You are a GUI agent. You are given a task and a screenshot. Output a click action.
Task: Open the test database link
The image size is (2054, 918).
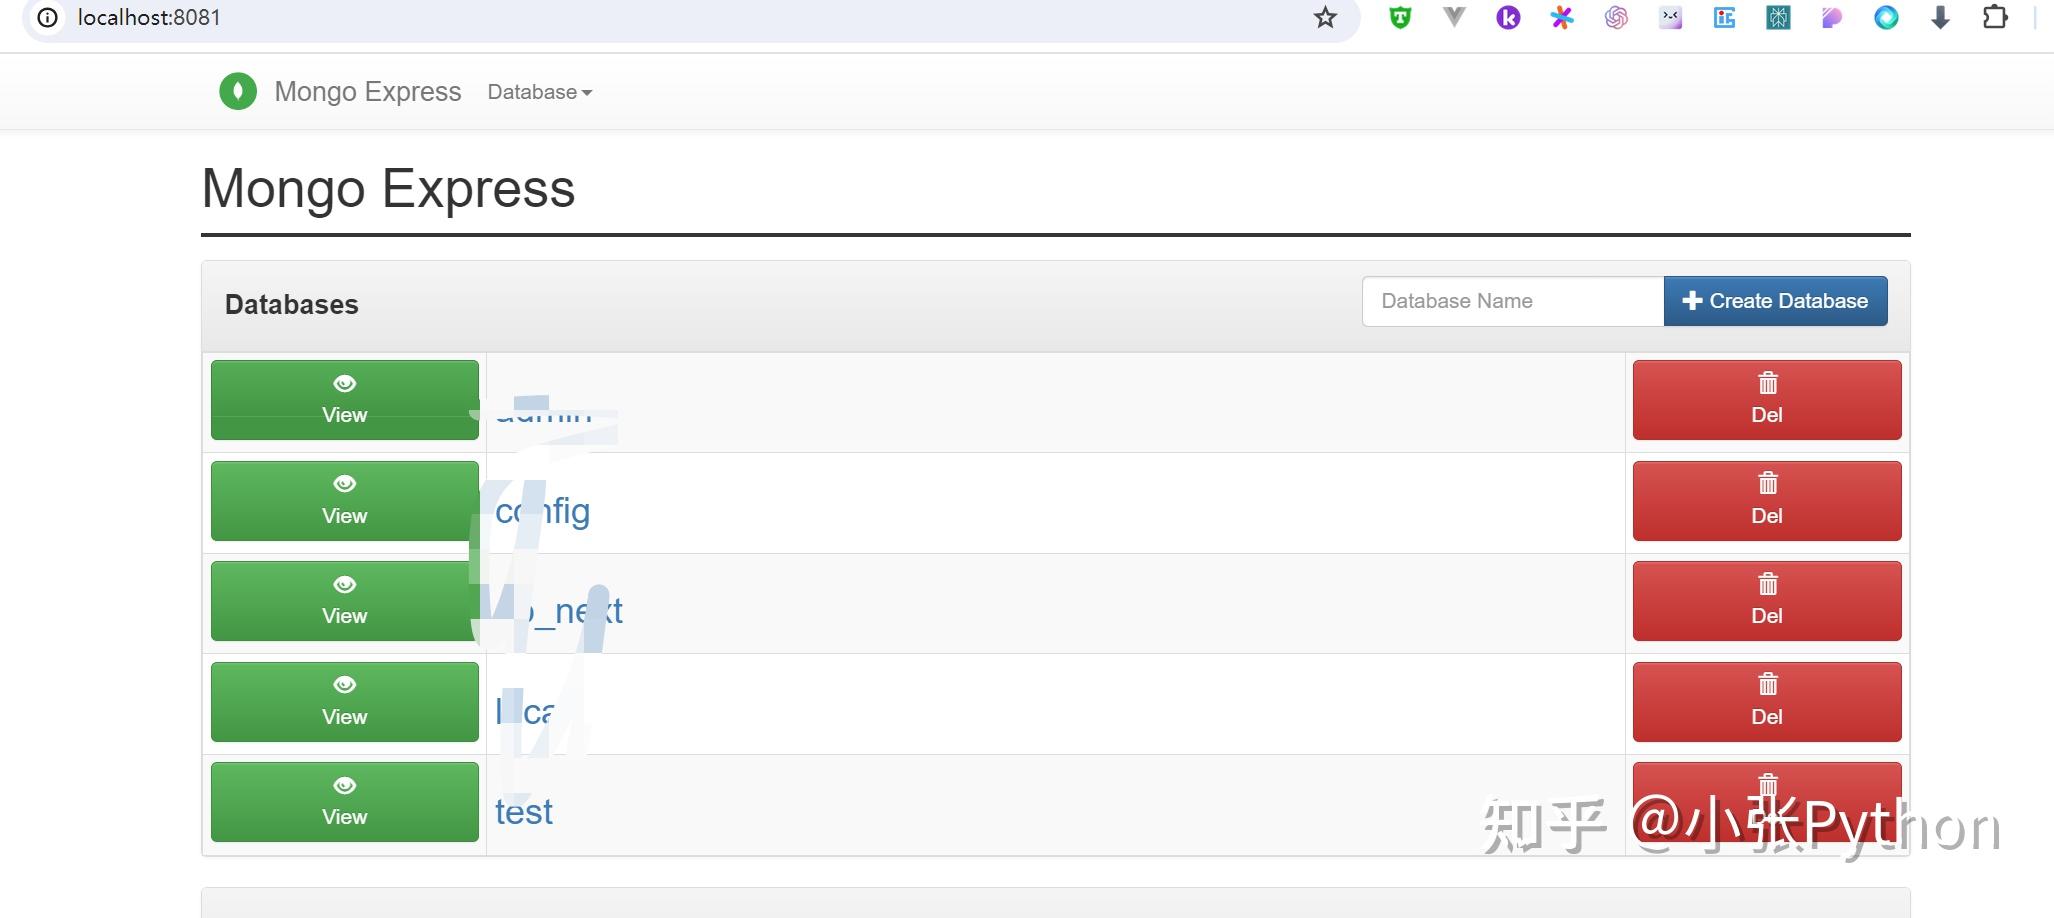click(523, 811)
